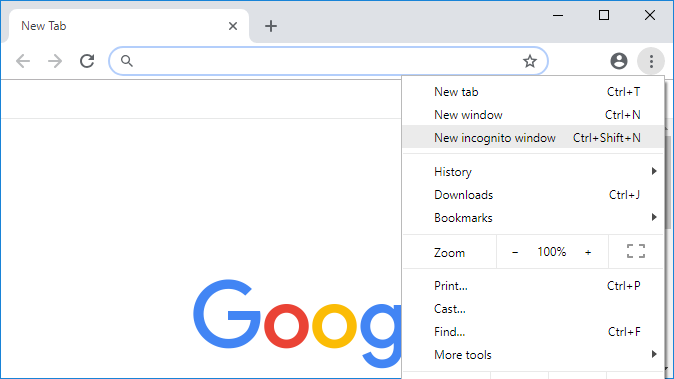Viewport: 674px width, 379px height.
Task: Expand the More tools submenu
Action: tap(533, 355)
